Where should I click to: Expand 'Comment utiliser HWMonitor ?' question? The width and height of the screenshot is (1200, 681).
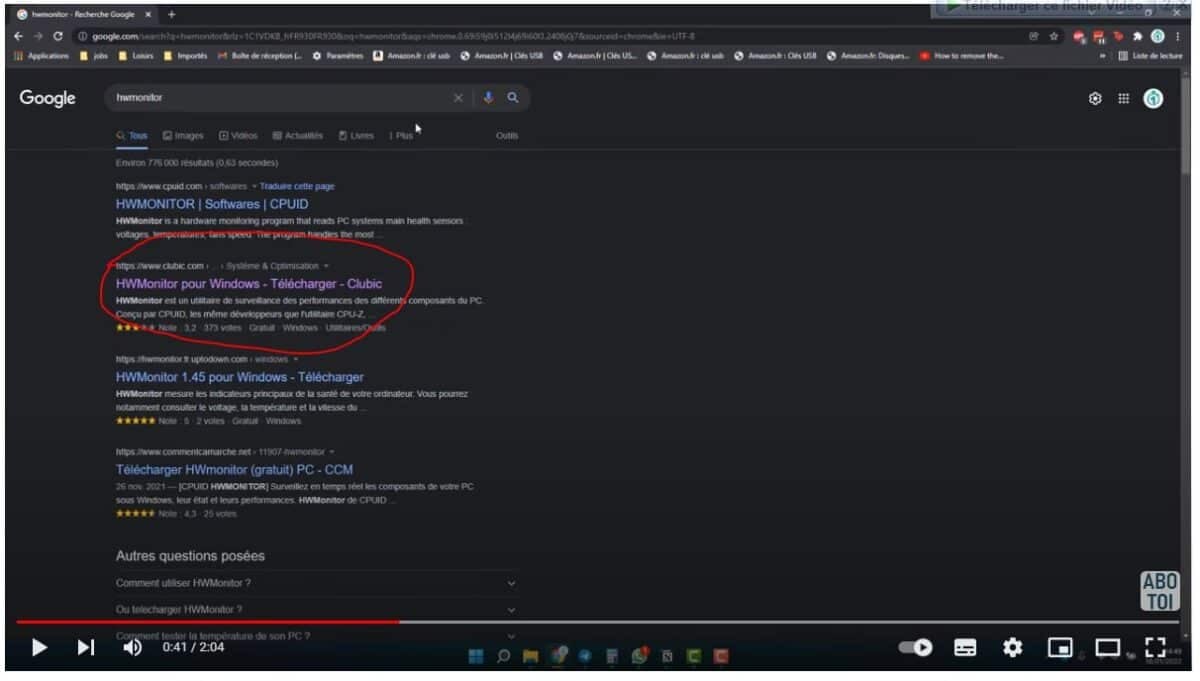tap(316, 583)
